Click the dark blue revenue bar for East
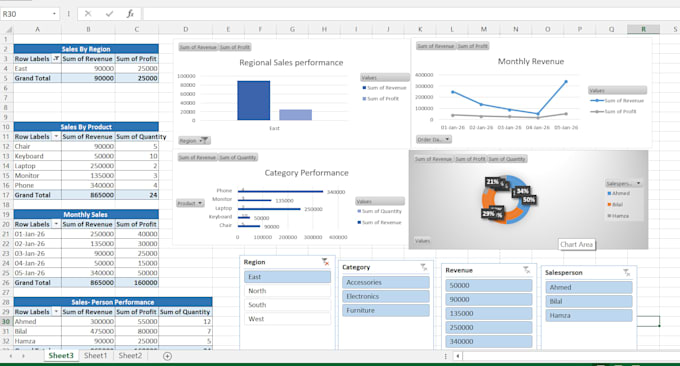 click(x=254, y=101)
